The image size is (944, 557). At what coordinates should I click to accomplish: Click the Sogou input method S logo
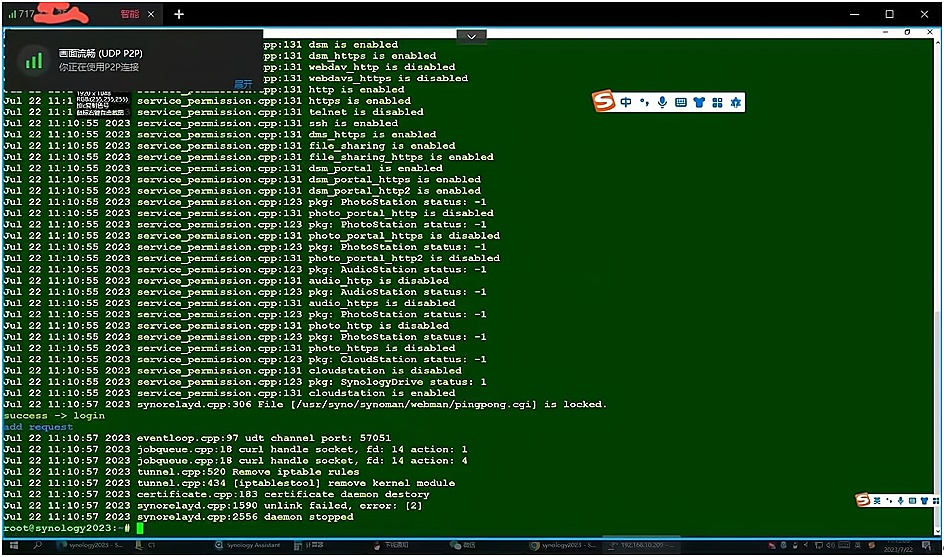pos(603,101)
